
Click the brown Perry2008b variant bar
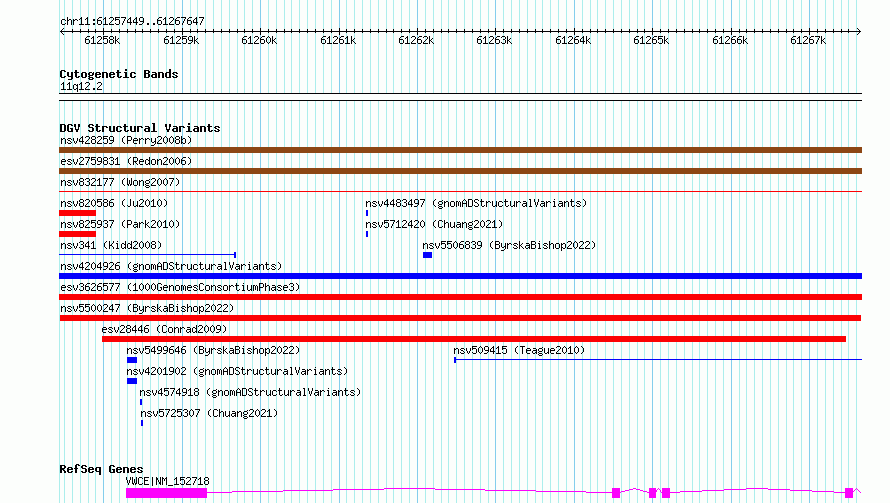[460, 150]
